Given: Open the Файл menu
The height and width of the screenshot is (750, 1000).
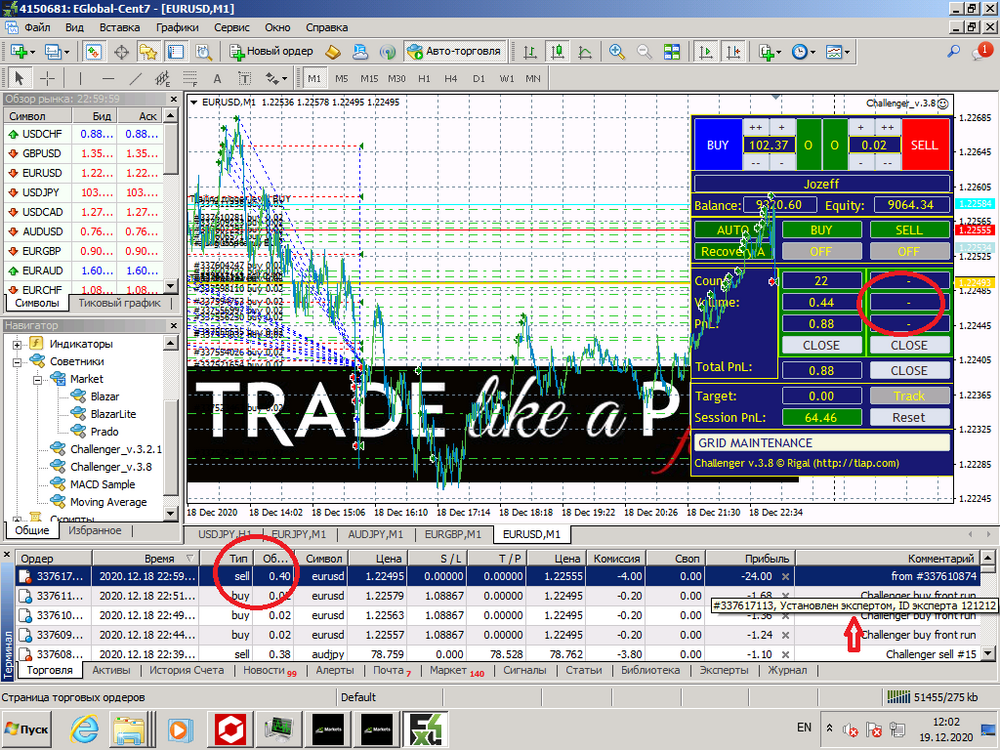Looking at the screenshot, I should (x=37, y=27).
